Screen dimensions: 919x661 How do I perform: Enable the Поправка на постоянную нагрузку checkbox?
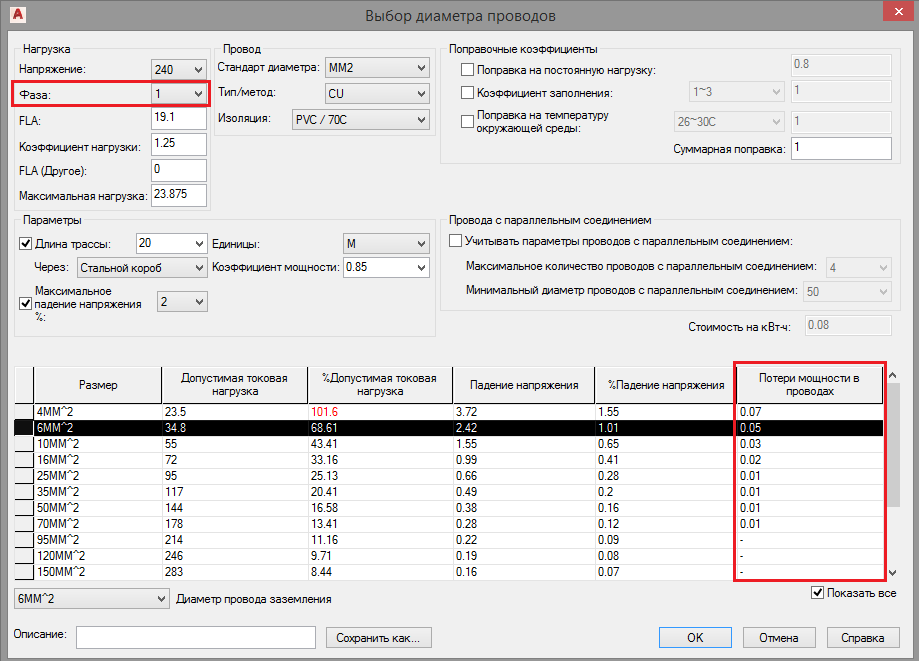tap(468, 70)
